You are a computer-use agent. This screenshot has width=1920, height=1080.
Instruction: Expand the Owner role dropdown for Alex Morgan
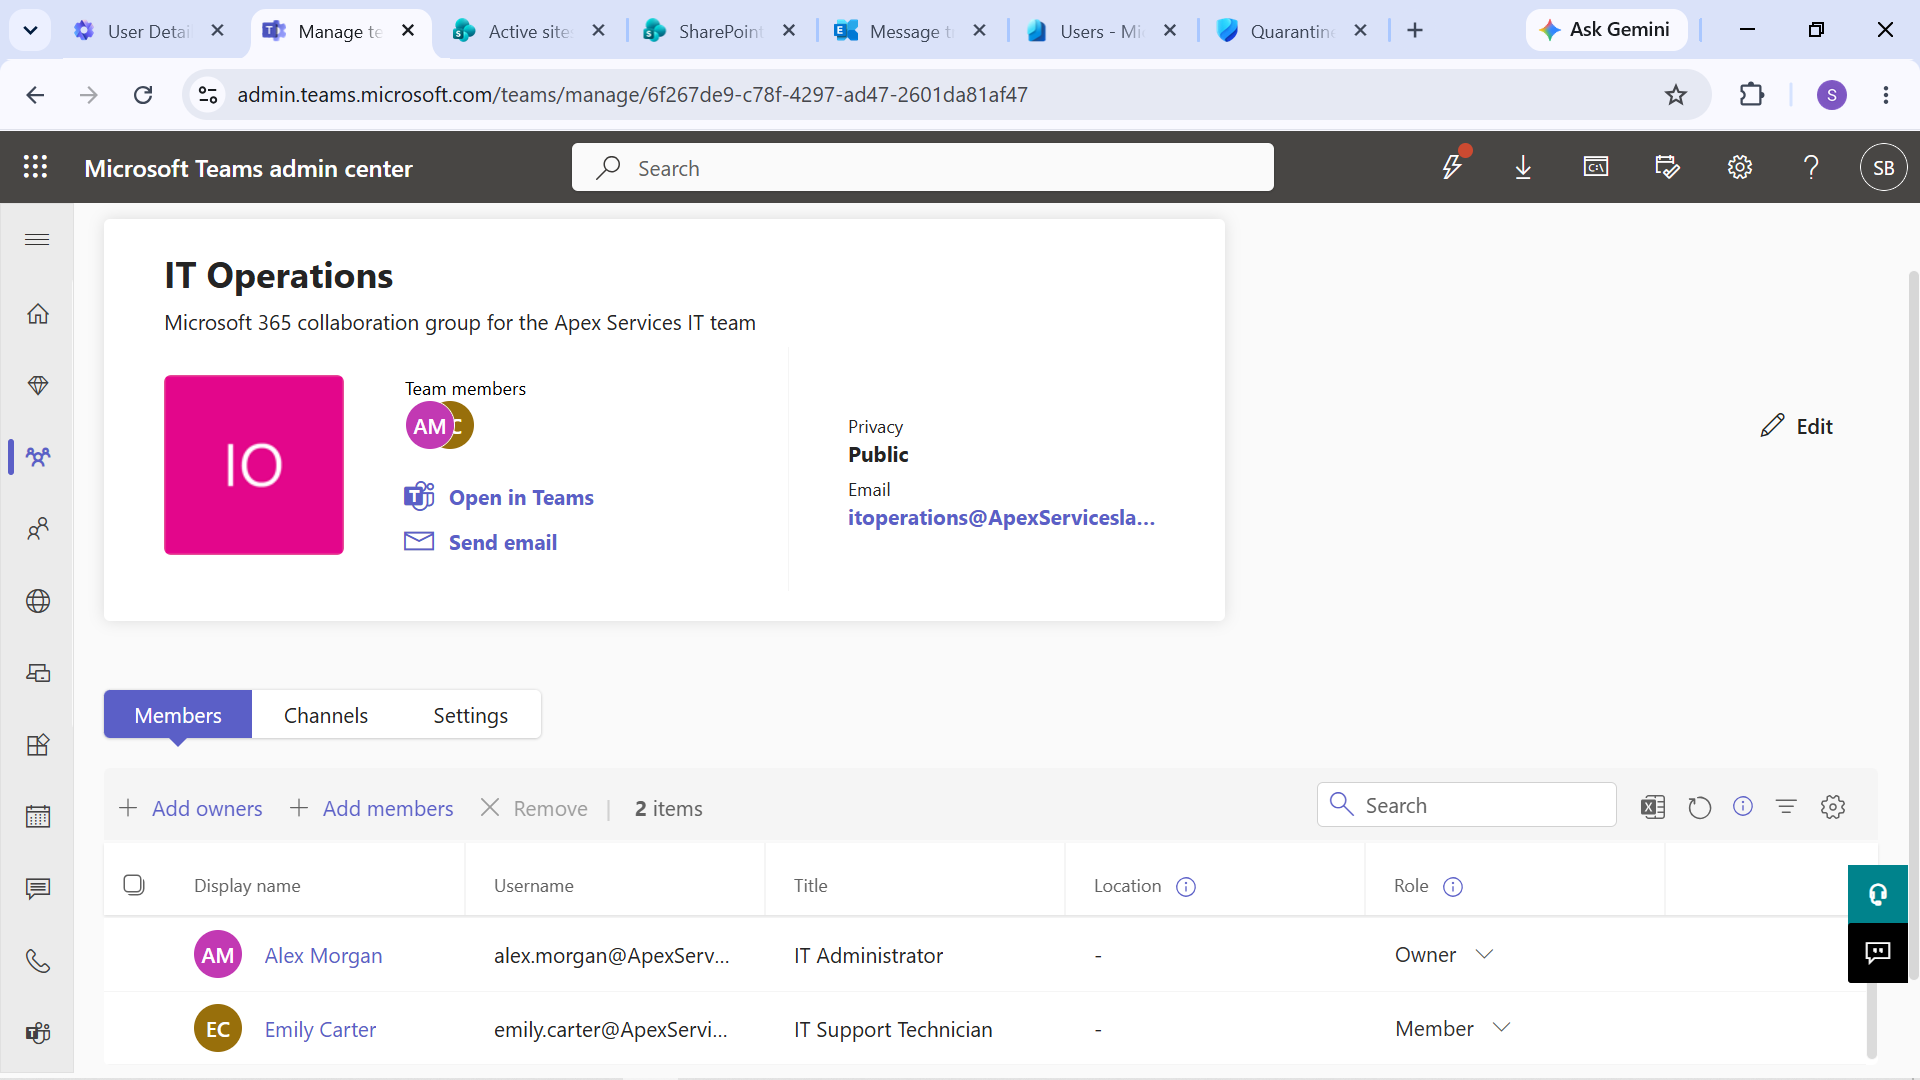1484,955
